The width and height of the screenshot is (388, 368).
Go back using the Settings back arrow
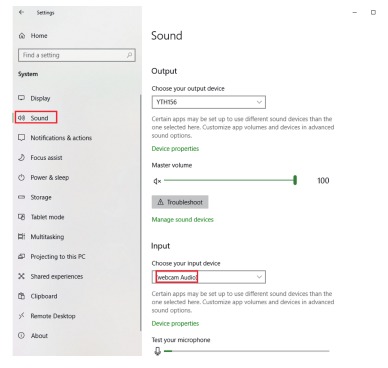tap(22, 12)
